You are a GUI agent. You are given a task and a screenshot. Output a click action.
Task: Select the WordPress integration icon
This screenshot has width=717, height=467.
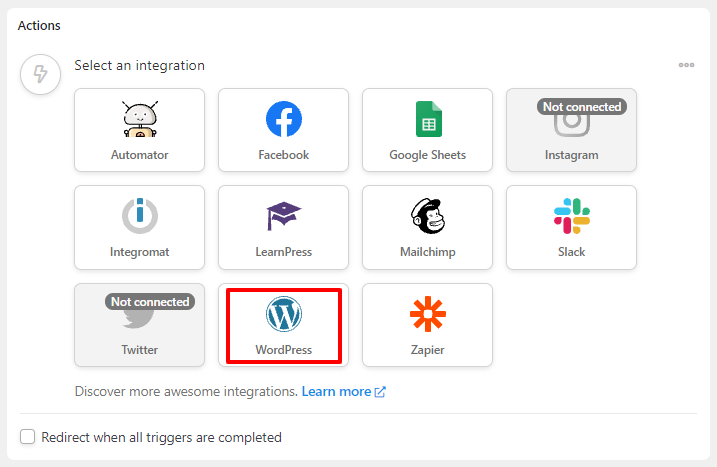[284, 314]
